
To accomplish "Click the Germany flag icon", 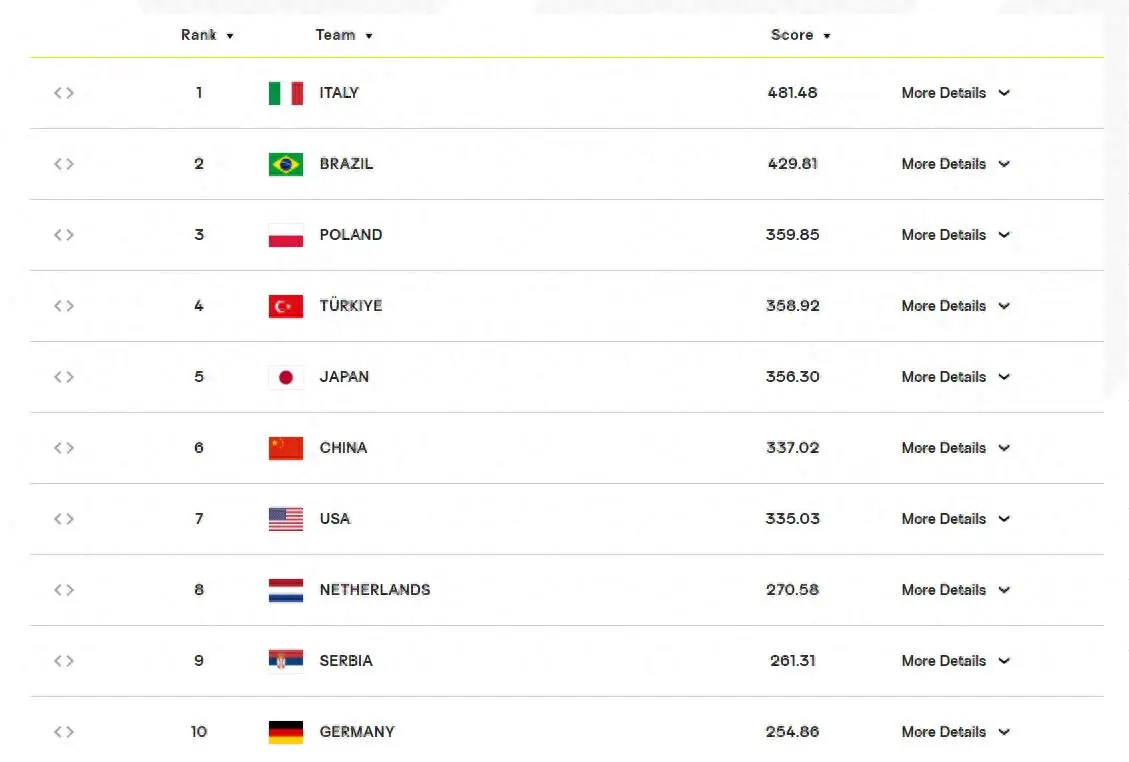I will coord(286,732).
